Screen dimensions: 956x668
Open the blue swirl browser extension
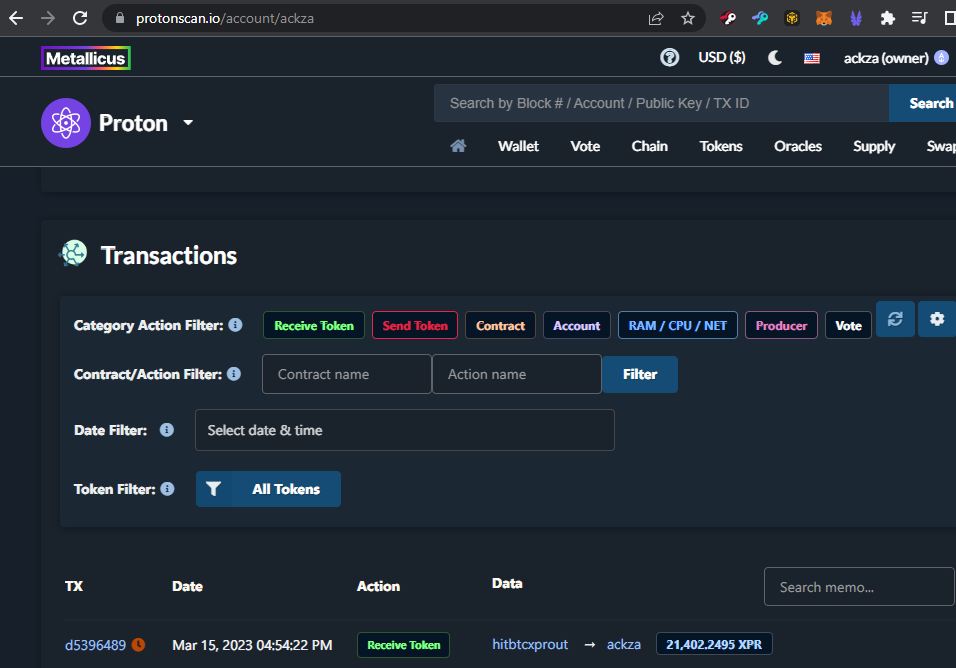(x=760, y=18)
